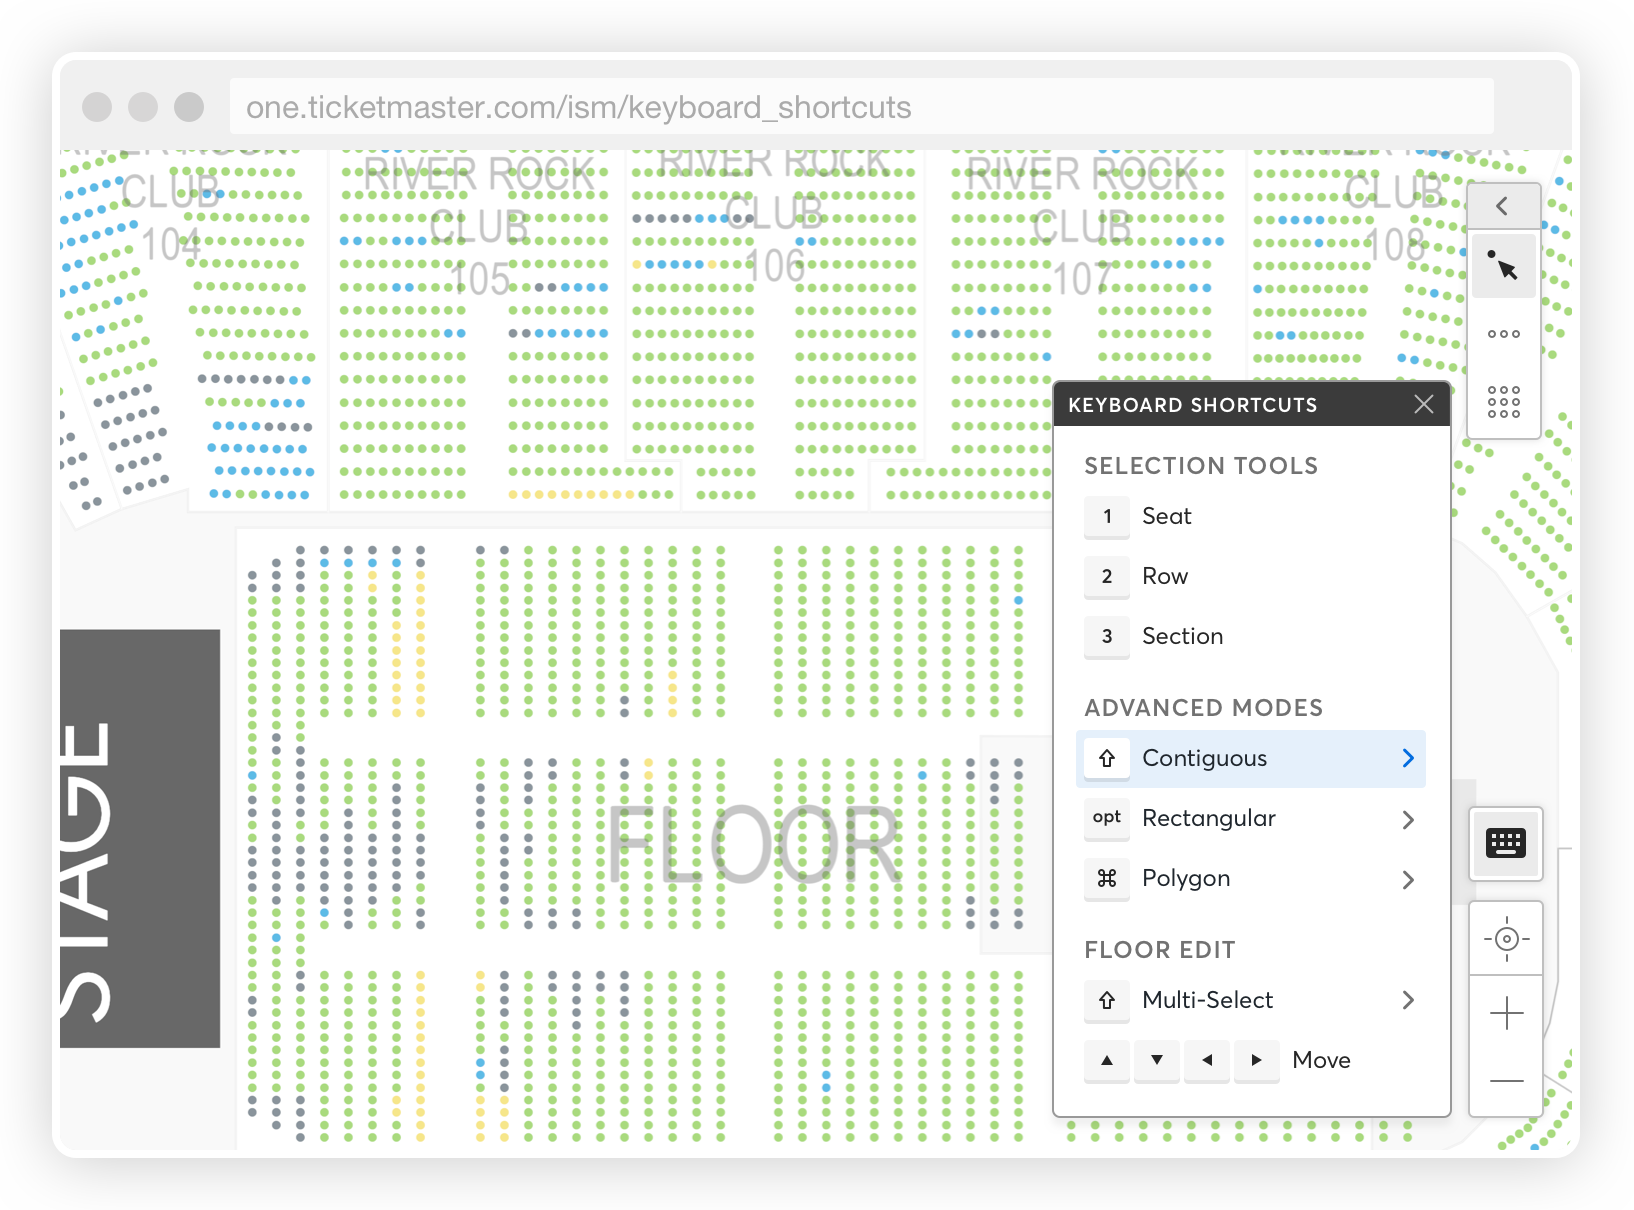Click the ADVANCED MODES heading
Screen dimensions: 1634x1210
point(1203,708)
